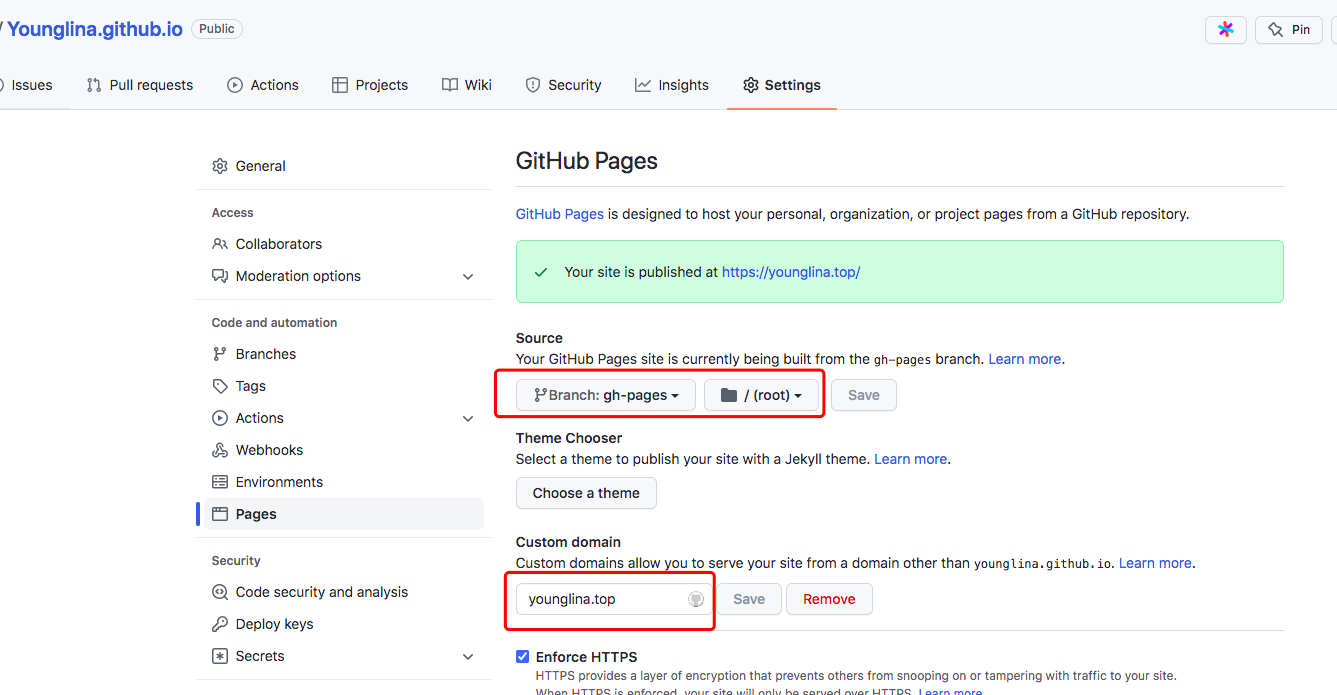The image size is (1337, 695).
Task: Click the red Remove button
Action: 829,599
